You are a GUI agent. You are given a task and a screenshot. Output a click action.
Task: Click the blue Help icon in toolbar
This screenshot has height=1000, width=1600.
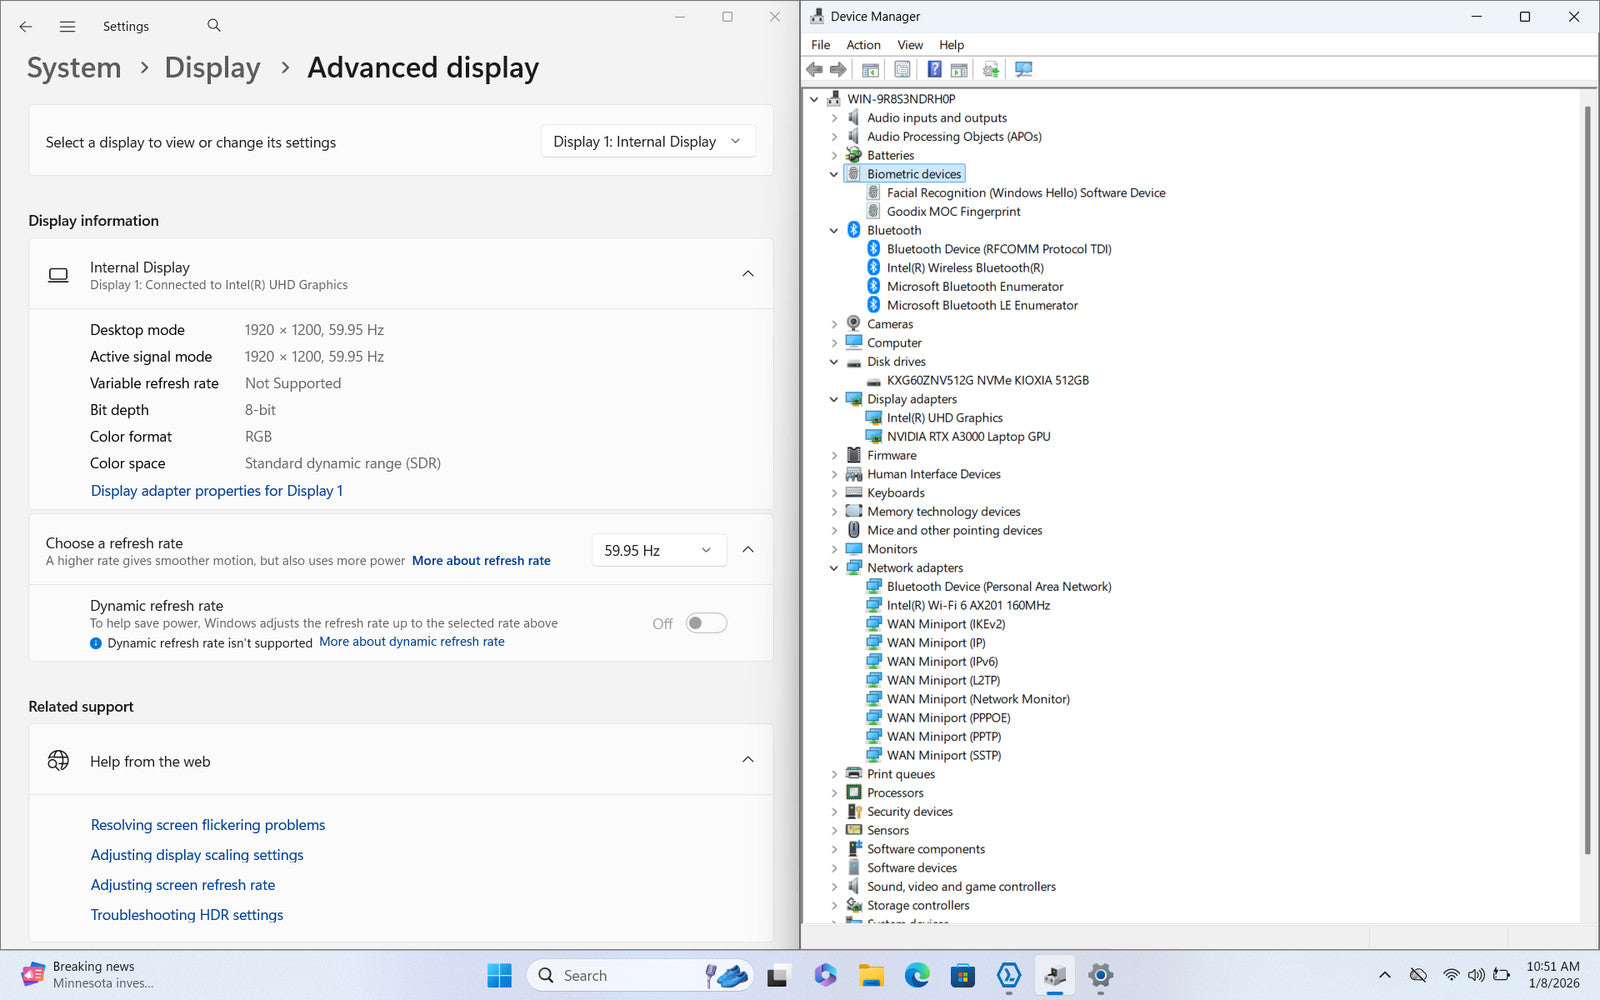pyautogui.click(x=934, y=69)
